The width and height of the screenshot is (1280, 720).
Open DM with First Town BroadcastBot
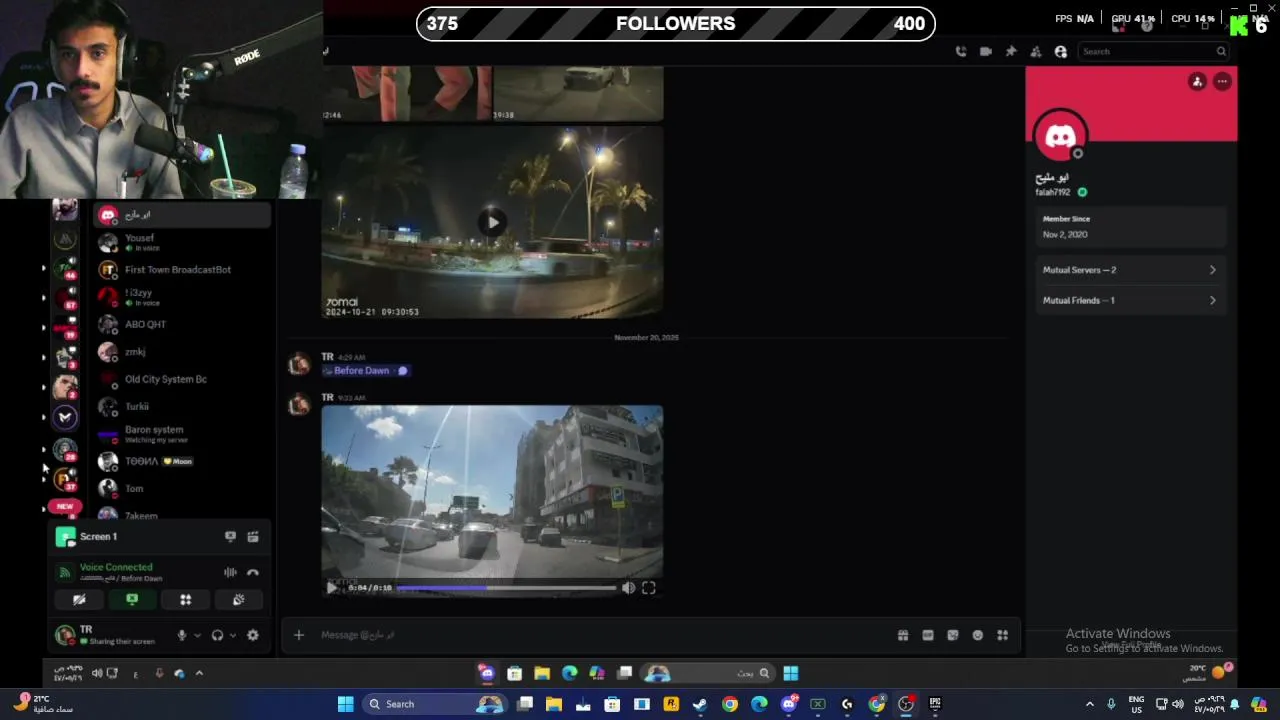(x=183, y=270)
